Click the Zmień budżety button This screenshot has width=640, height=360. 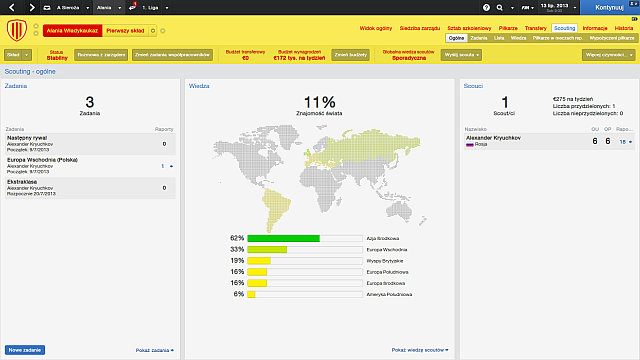click(350, 55)
